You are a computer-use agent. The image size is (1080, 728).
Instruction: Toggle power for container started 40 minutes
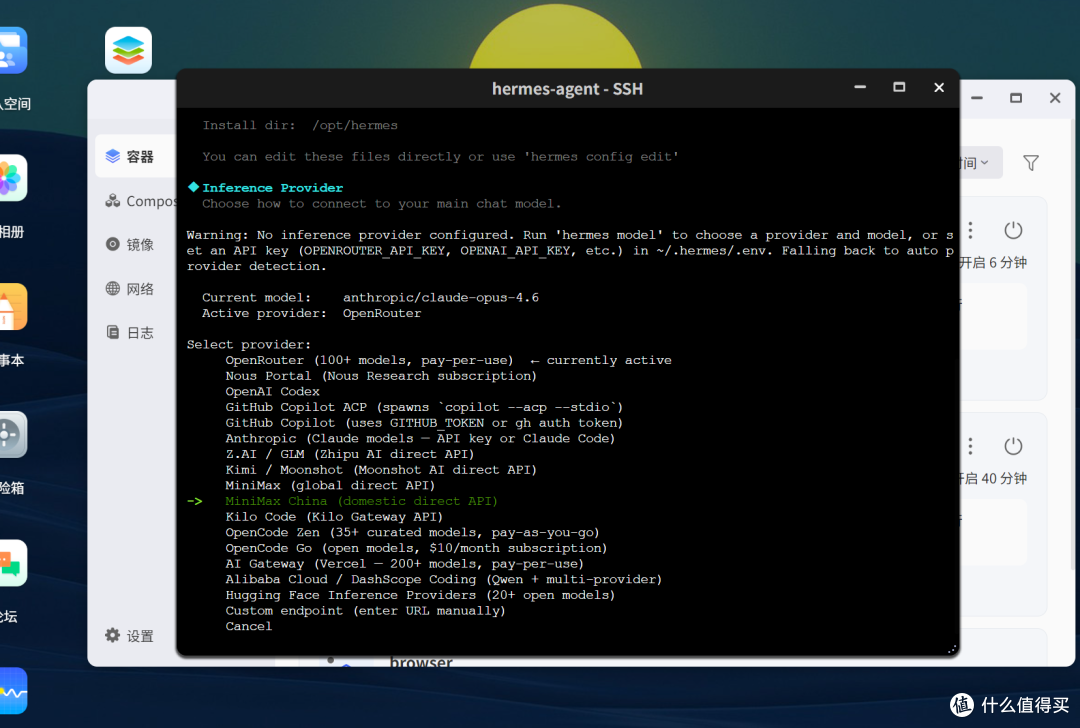[x=1013, y=446]
